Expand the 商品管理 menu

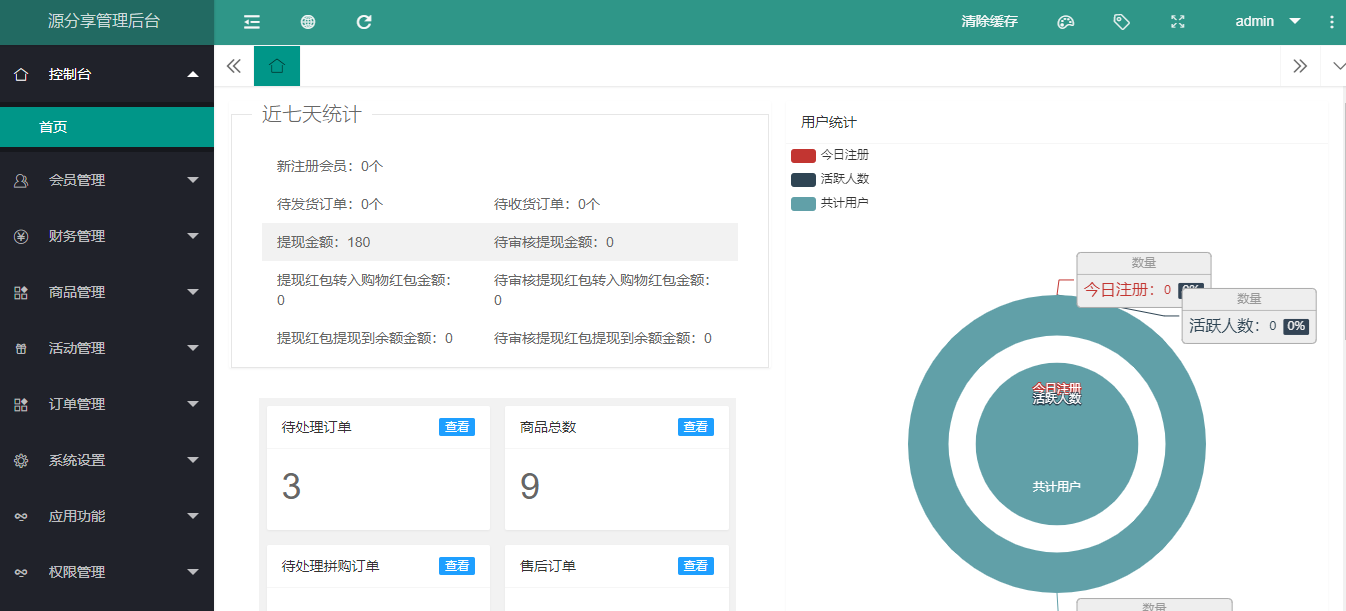pos(193,292)
